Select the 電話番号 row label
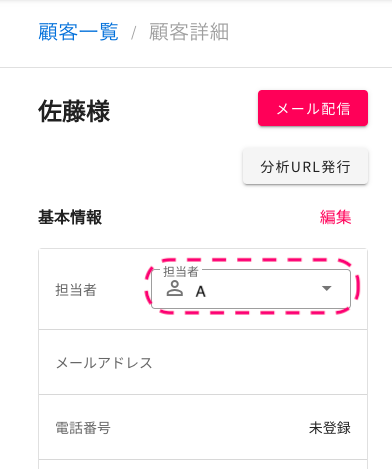 point(83,428)
